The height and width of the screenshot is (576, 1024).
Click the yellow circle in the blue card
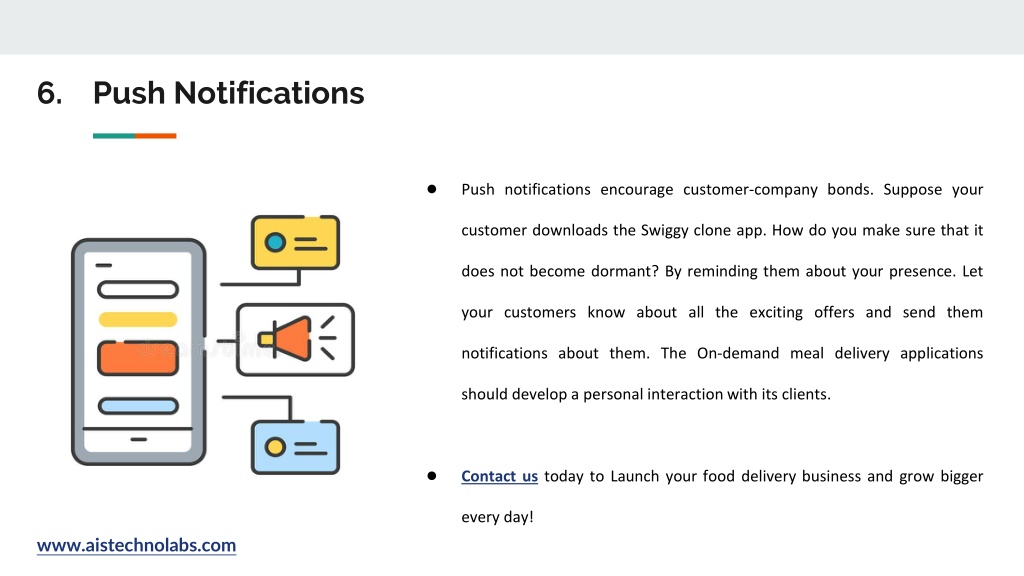[x=275, y=447]
